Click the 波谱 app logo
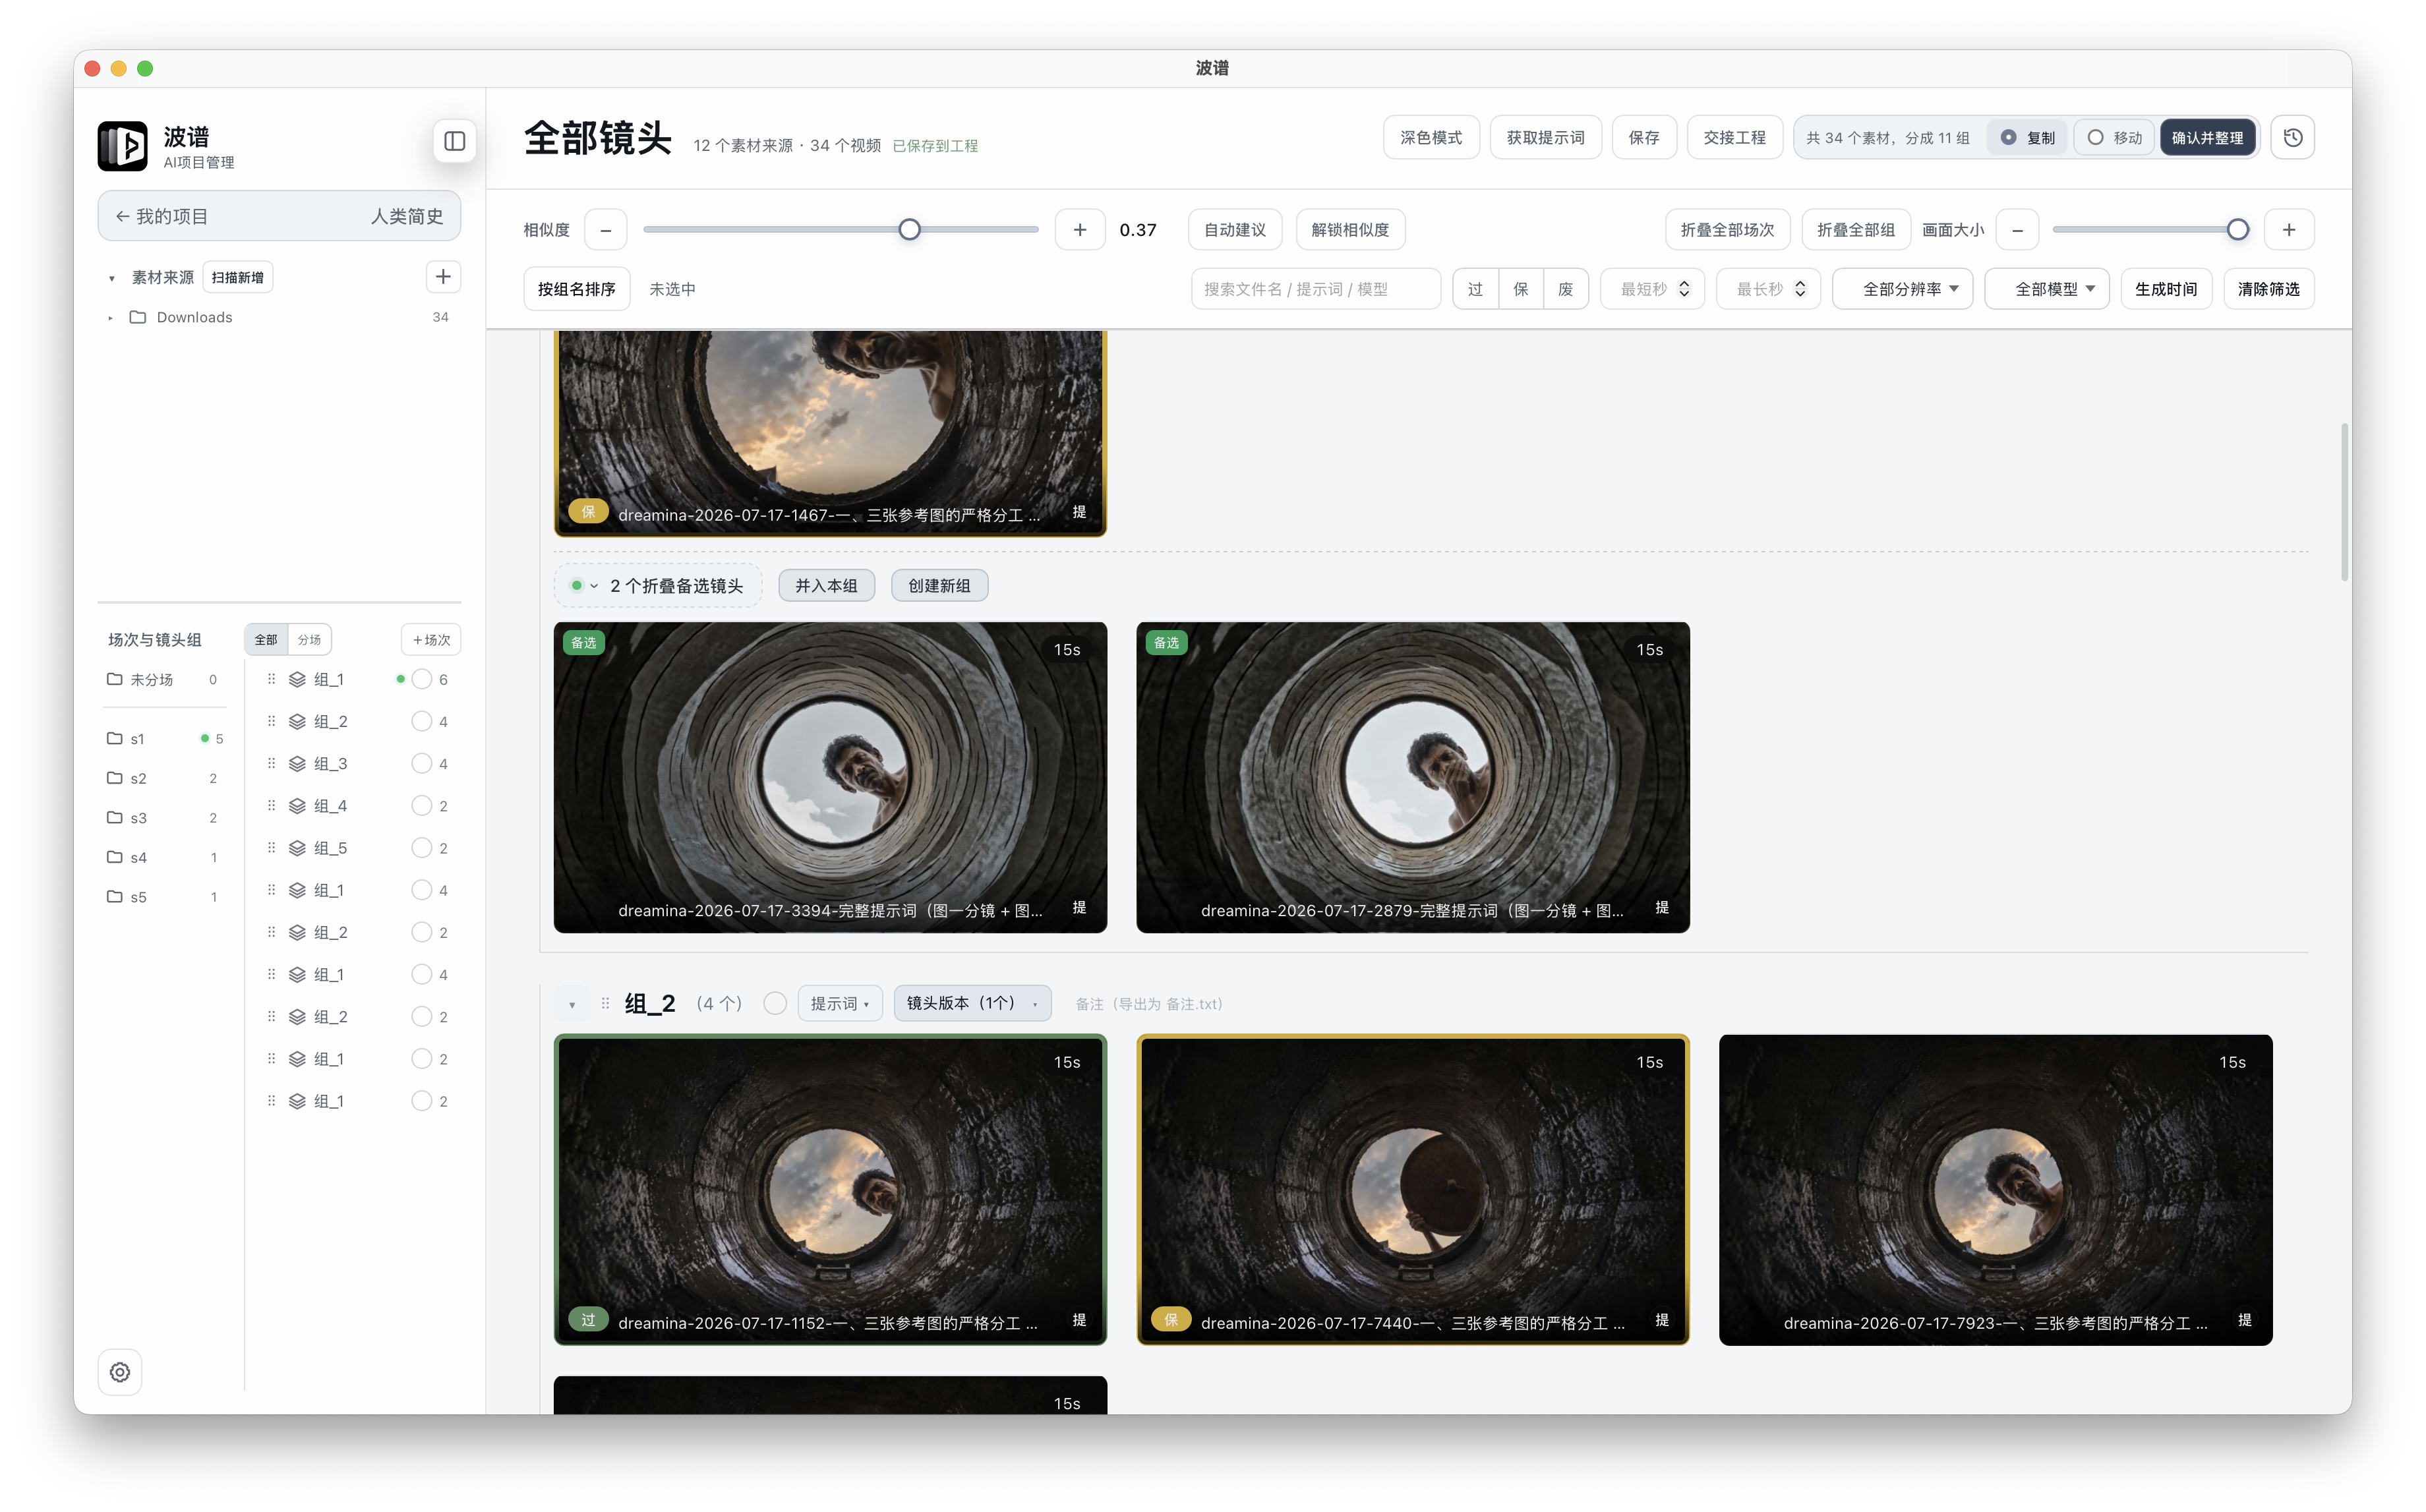This screenshot has height=1512, width=2426. point(122,146)
